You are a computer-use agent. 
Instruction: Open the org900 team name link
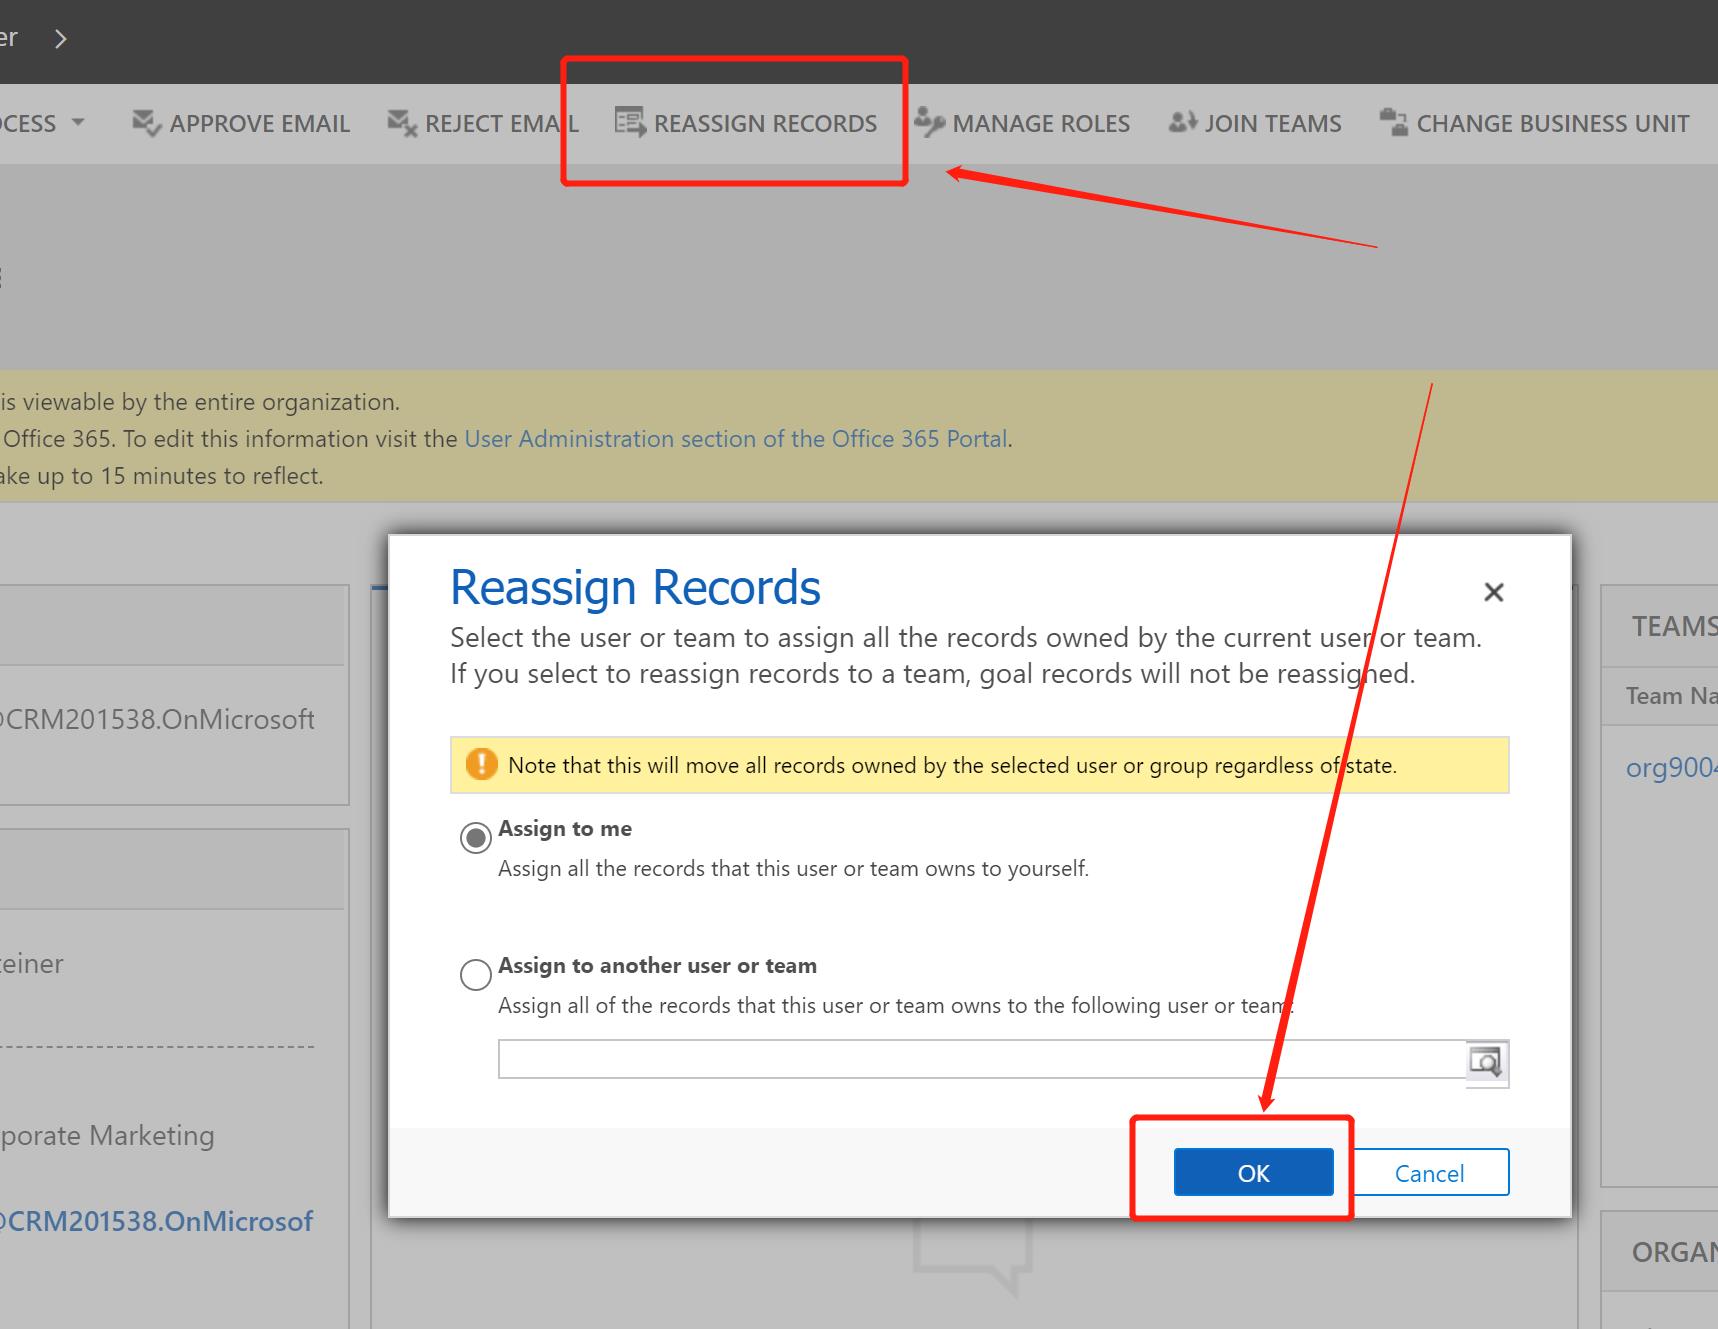point(1671,768)
